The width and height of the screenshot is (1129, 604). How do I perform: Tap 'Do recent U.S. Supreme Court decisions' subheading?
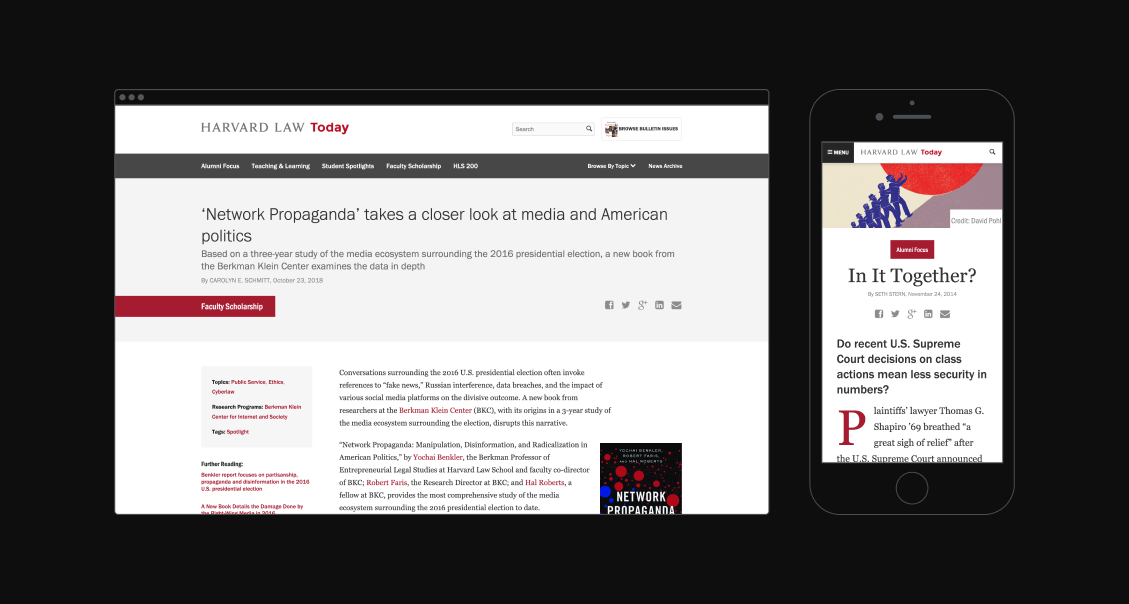pyautogui.click(x=912, y=366)
